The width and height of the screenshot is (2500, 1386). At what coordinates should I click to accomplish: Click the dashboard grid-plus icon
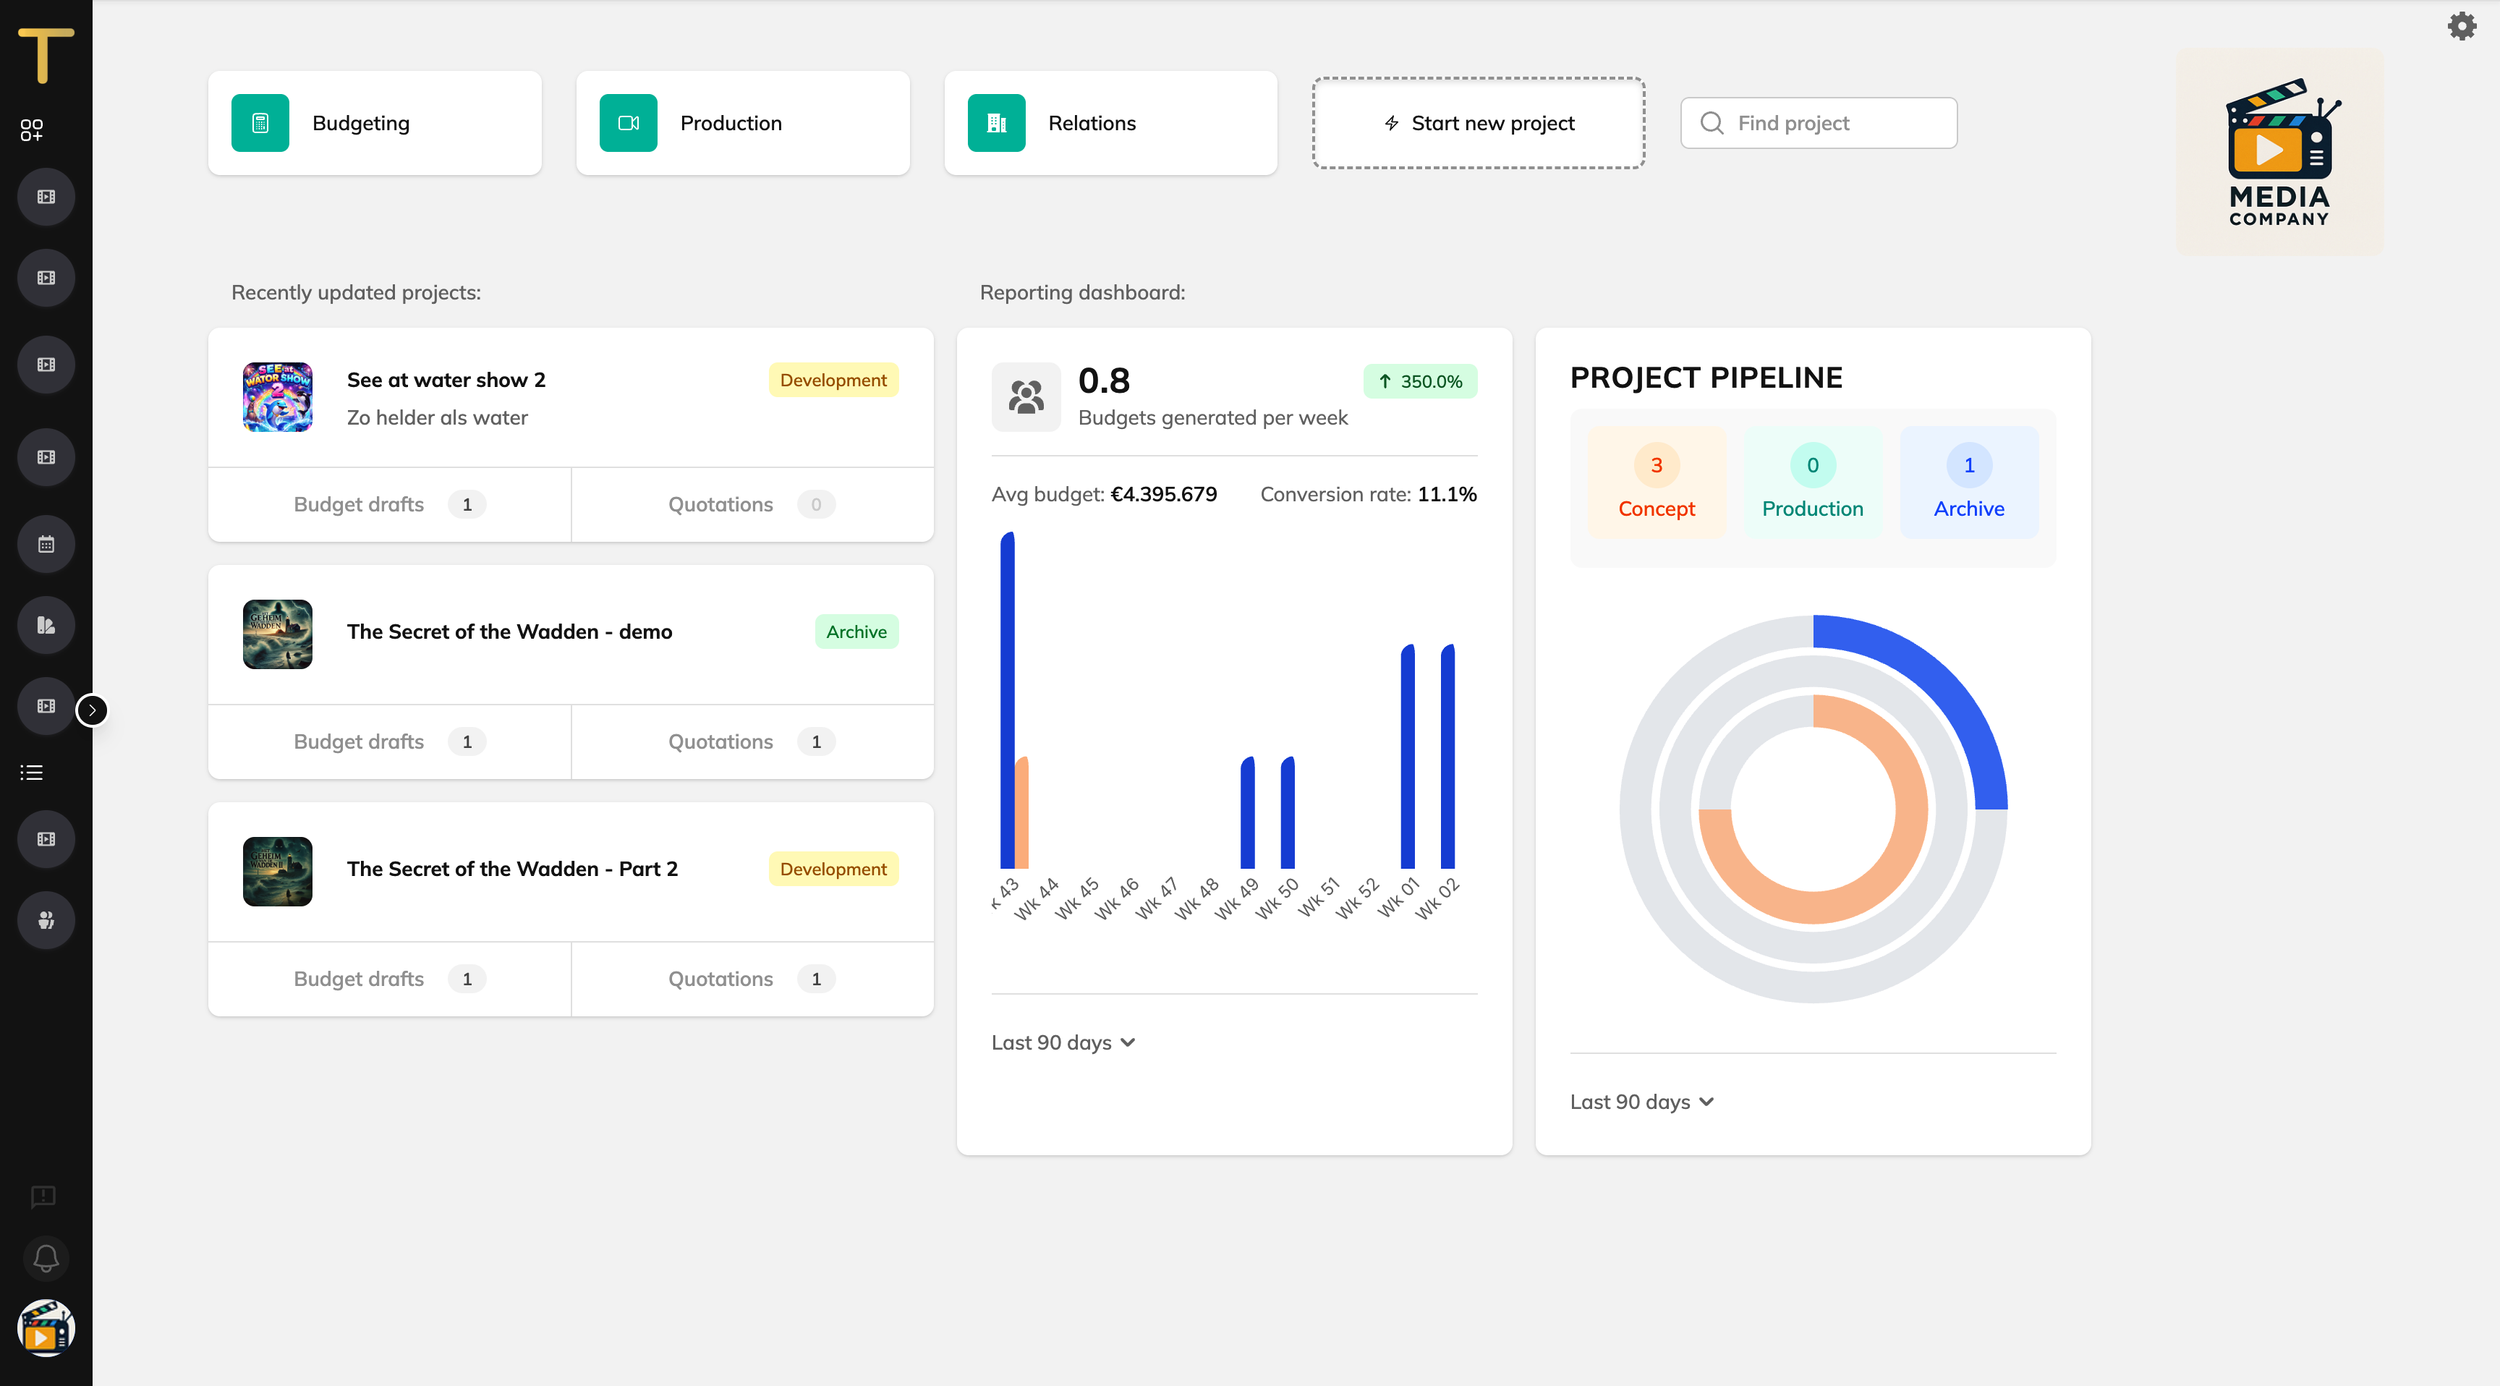point(32,130)
